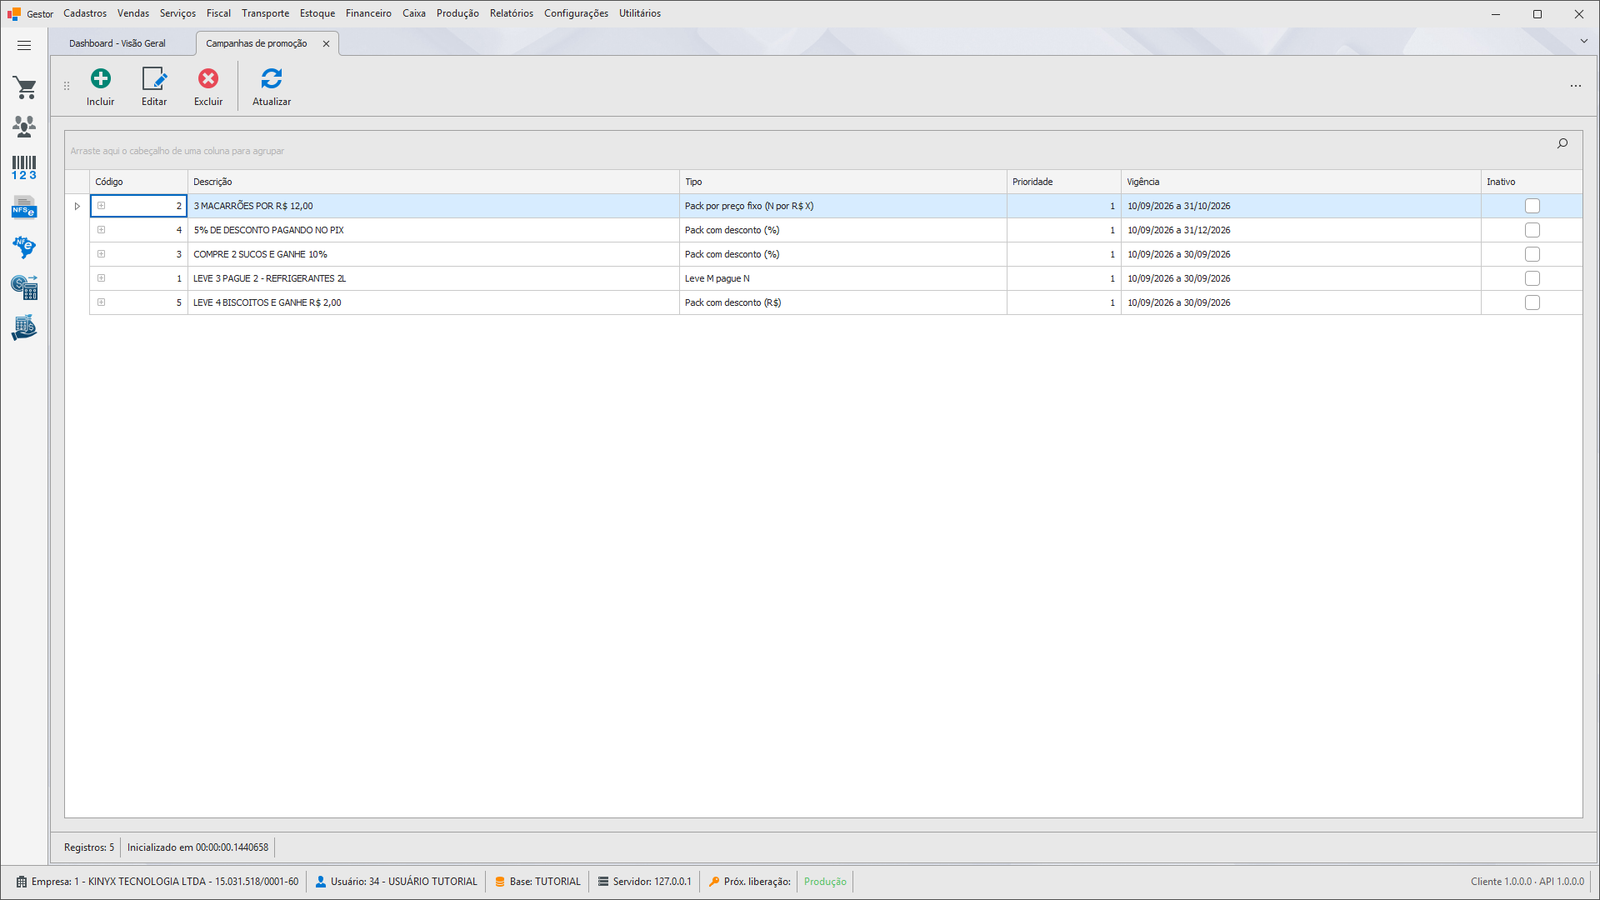Screen dimensions: 1600x900
Task: Close the Campanhas de promoção tab
Action: (326, 44)
